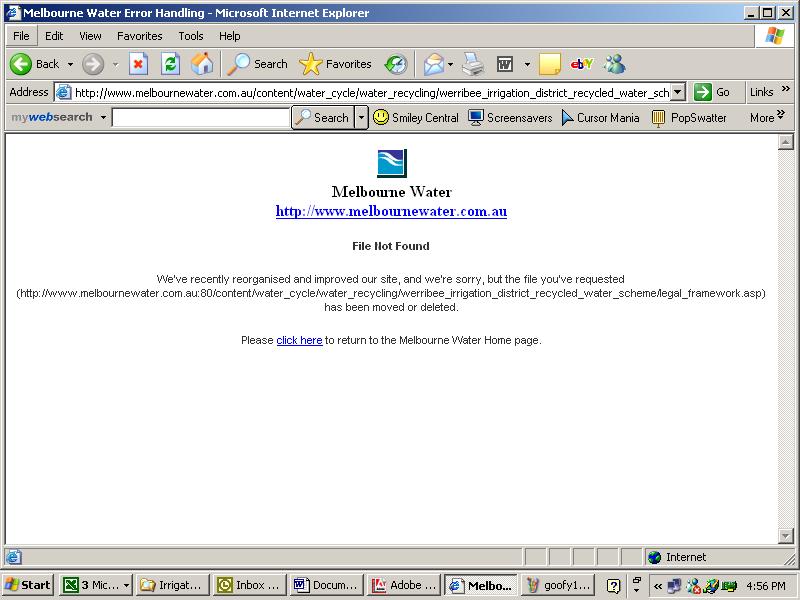Click the Mail envelope icon

click(x=433, y=64)
